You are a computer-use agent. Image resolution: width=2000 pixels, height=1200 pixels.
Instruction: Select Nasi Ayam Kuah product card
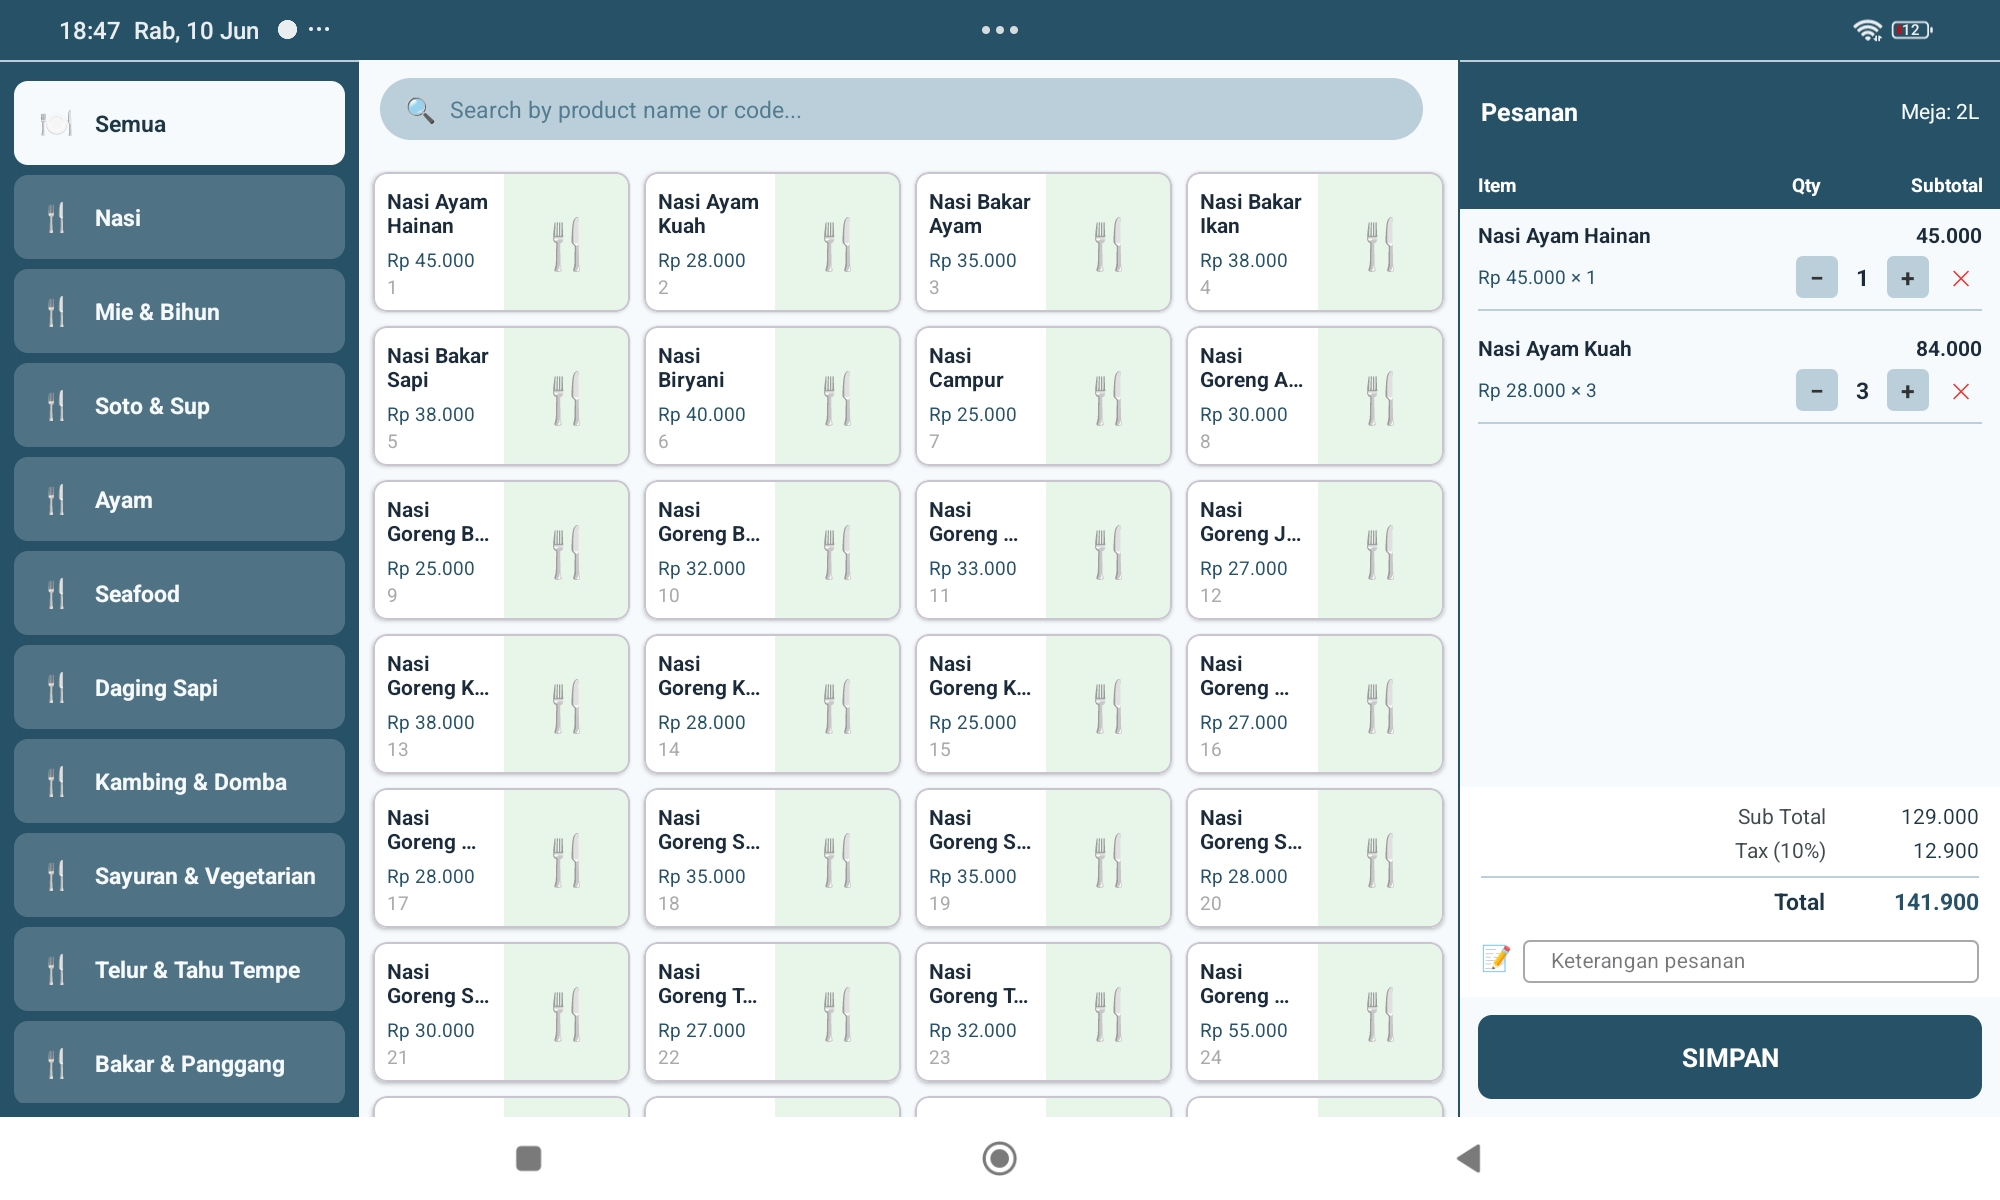coord(772,242)
